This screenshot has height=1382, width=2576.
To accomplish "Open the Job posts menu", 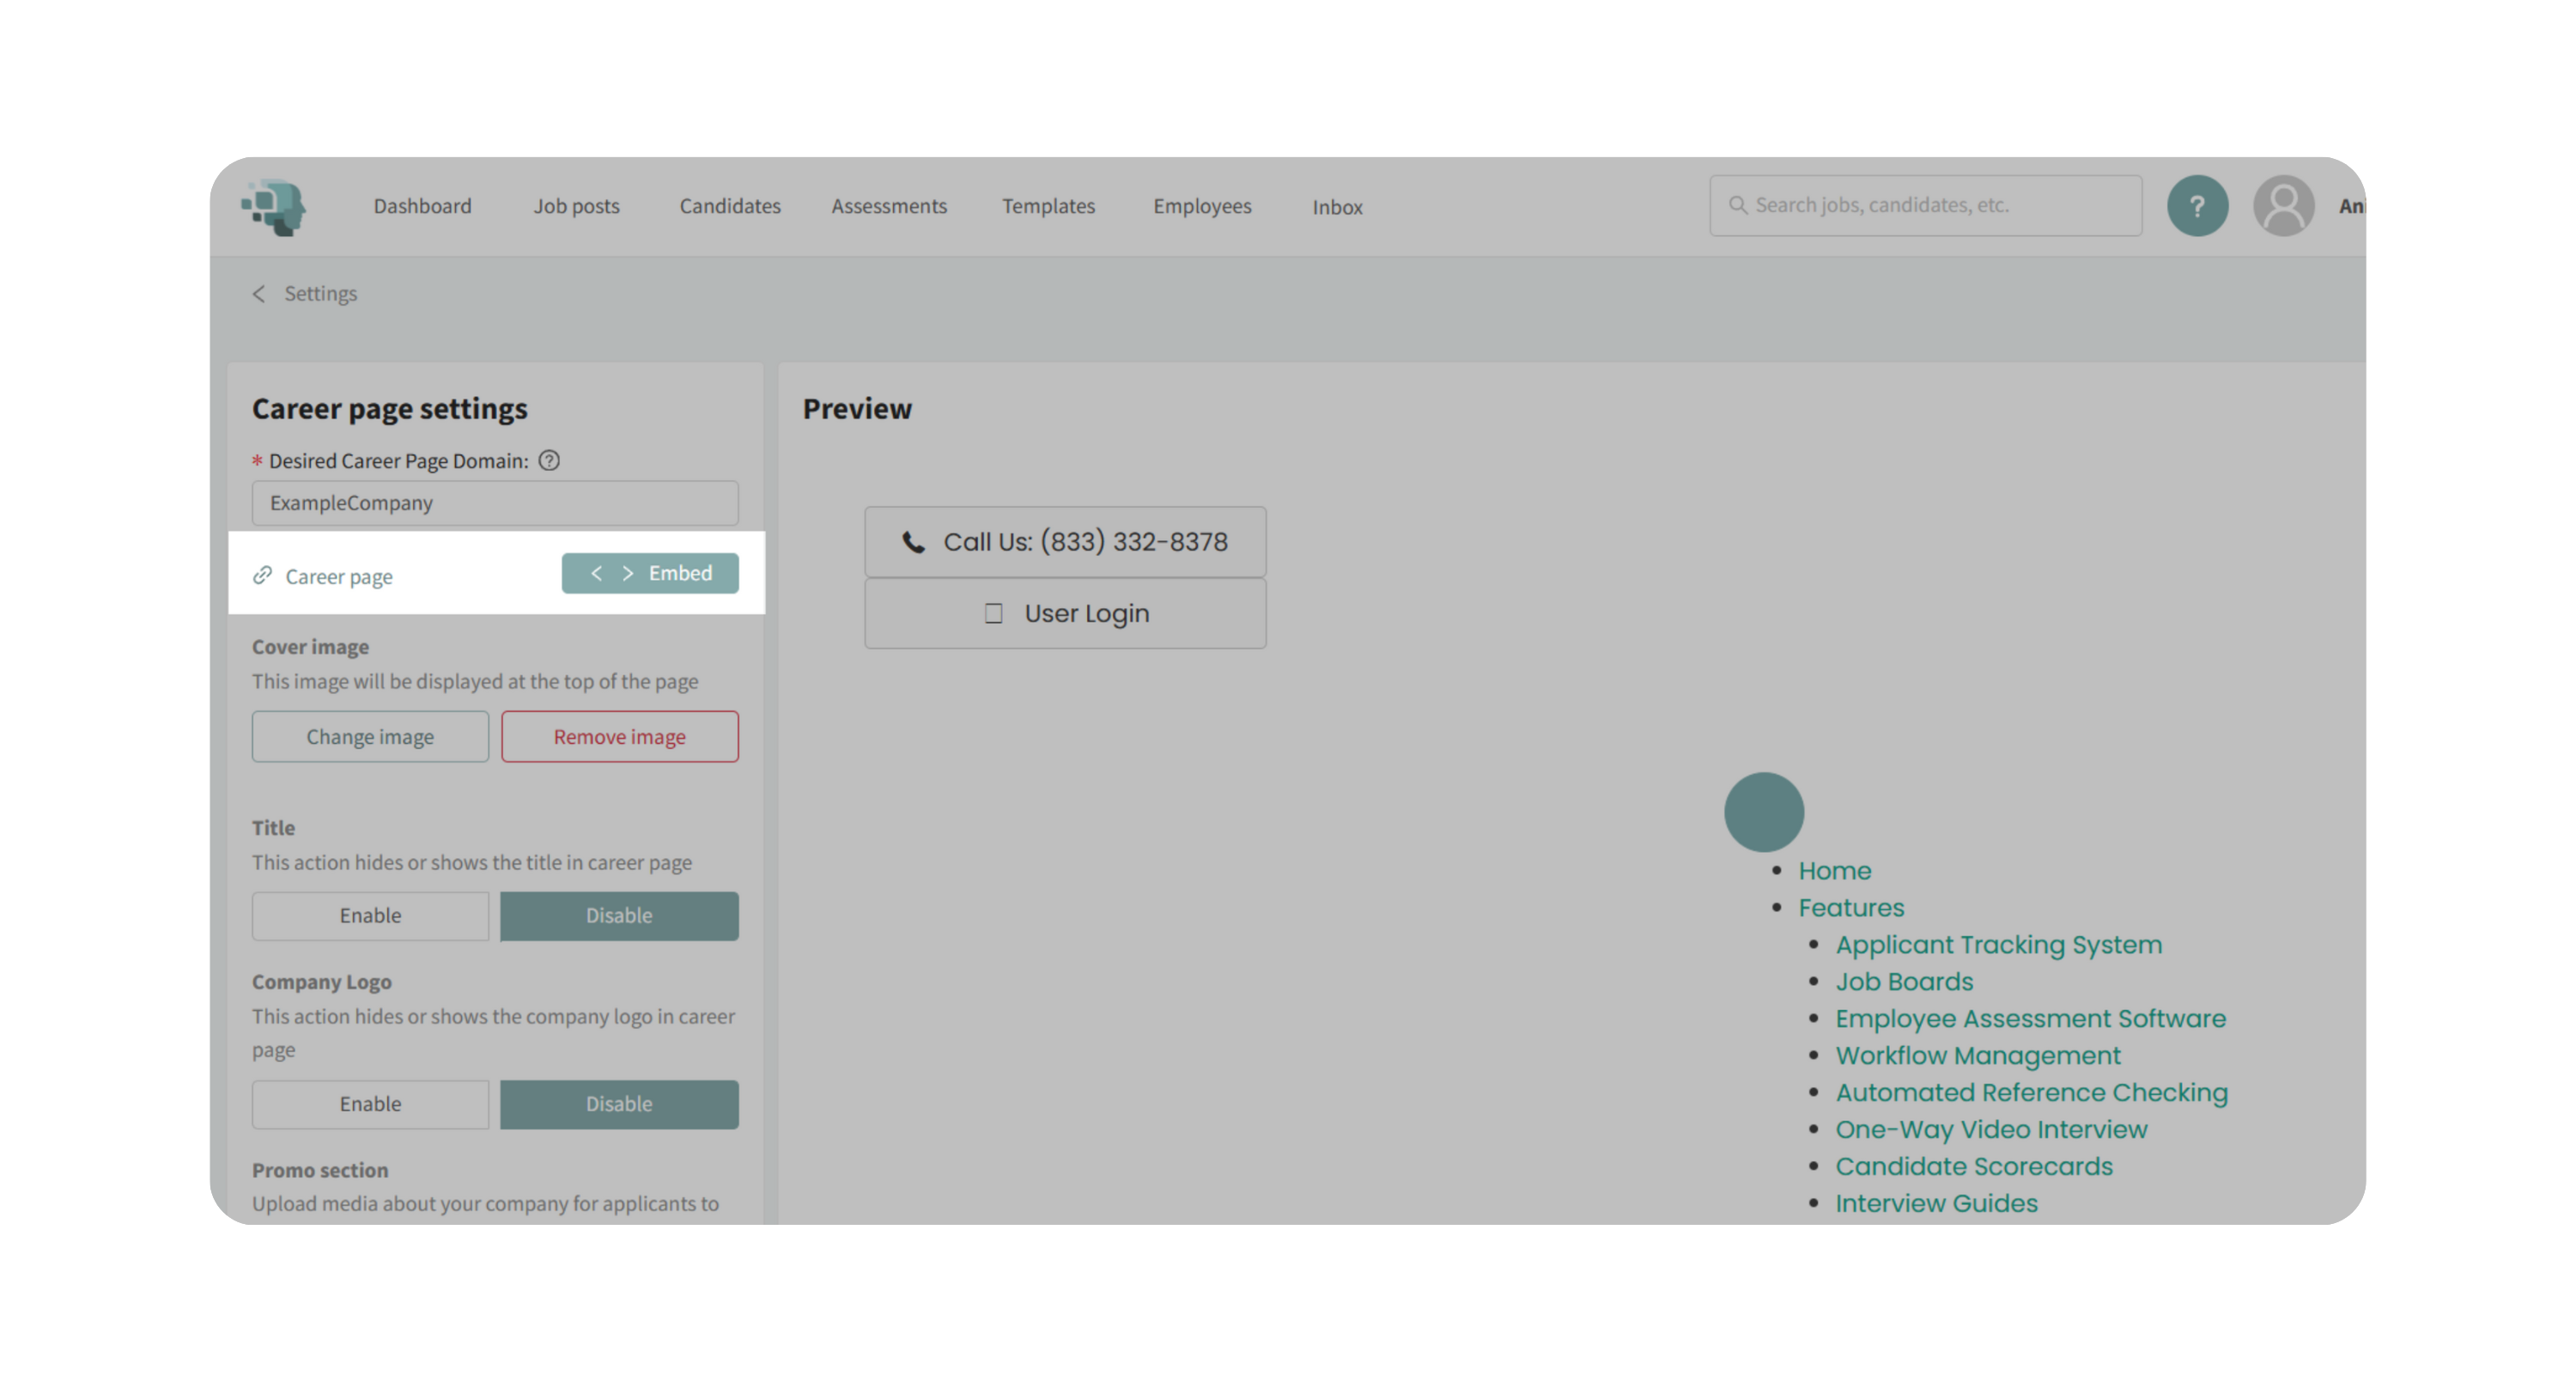I will 576,206.
